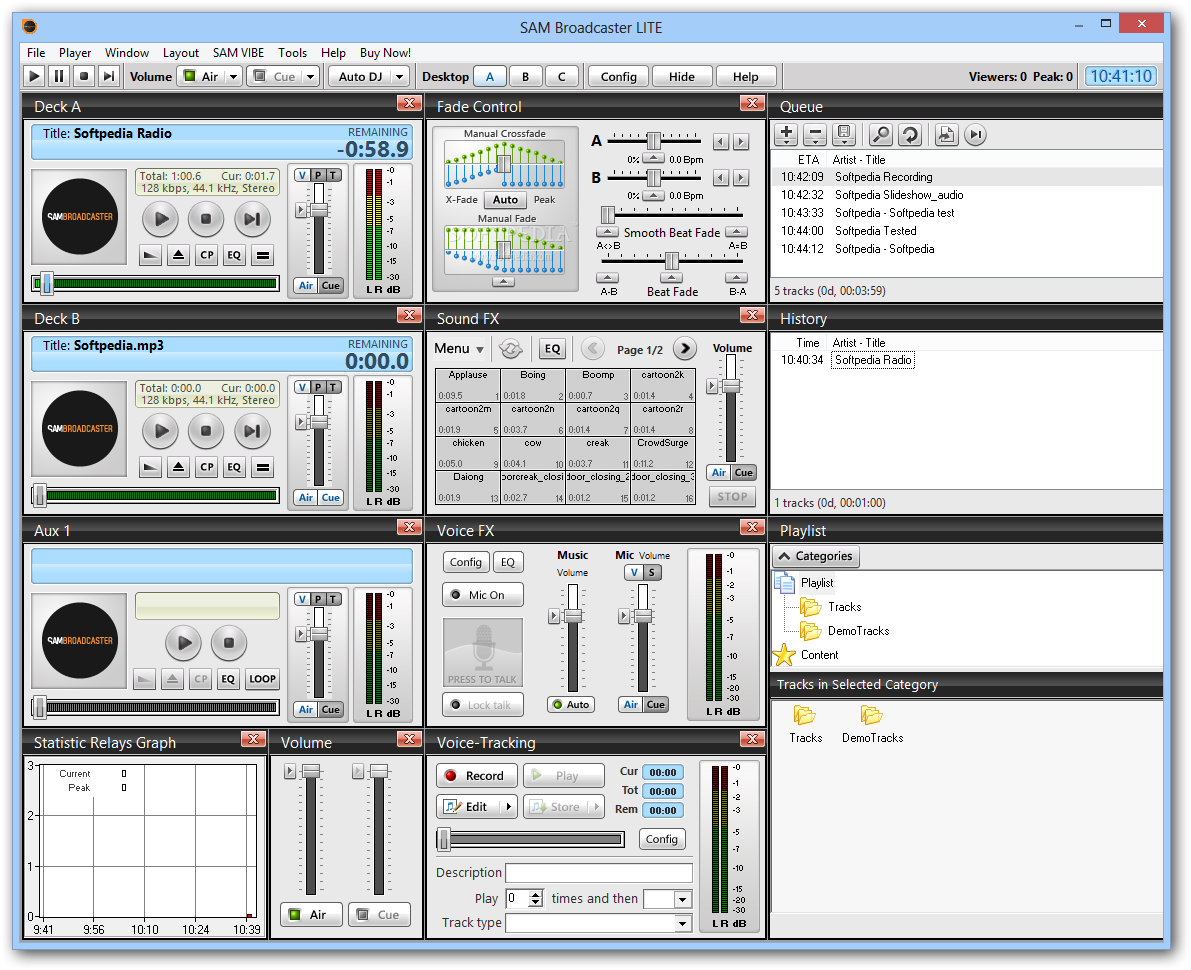Open Deck A EQ
The width and height of the screenshot is (1191, 970).
[234, 255]
